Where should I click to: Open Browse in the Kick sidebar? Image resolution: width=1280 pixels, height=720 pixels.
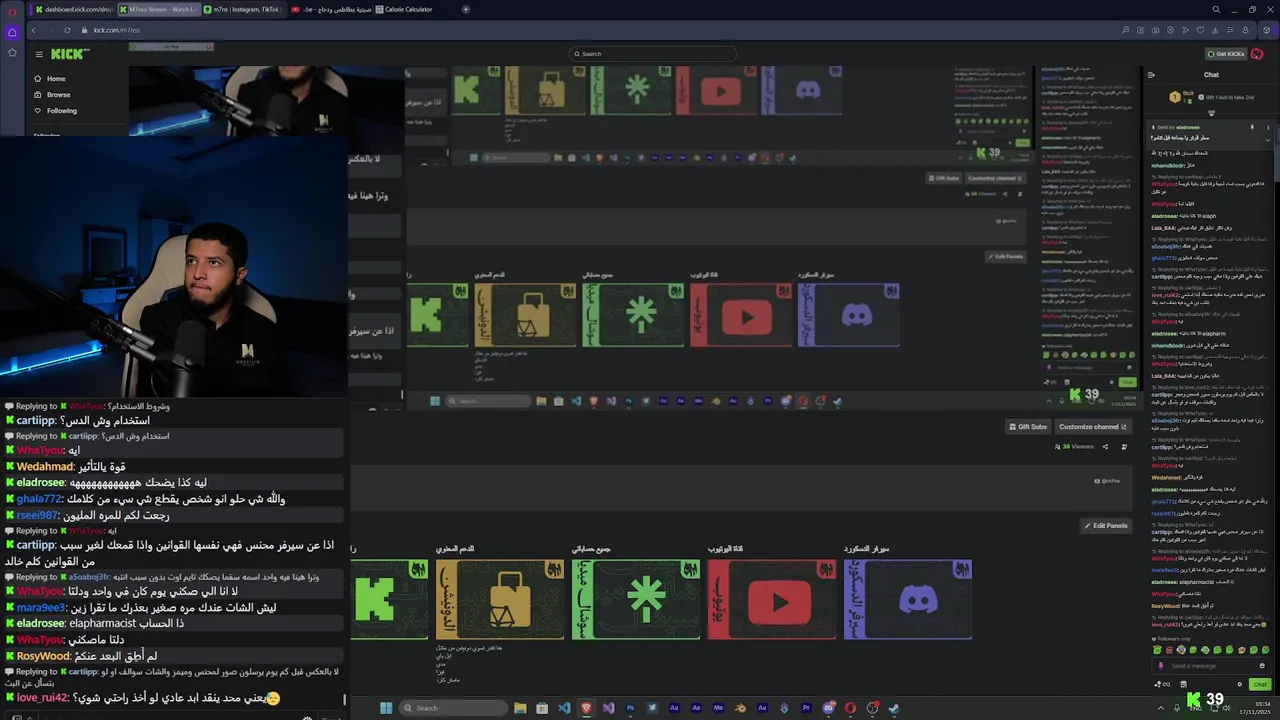click(x=53, y=95)
